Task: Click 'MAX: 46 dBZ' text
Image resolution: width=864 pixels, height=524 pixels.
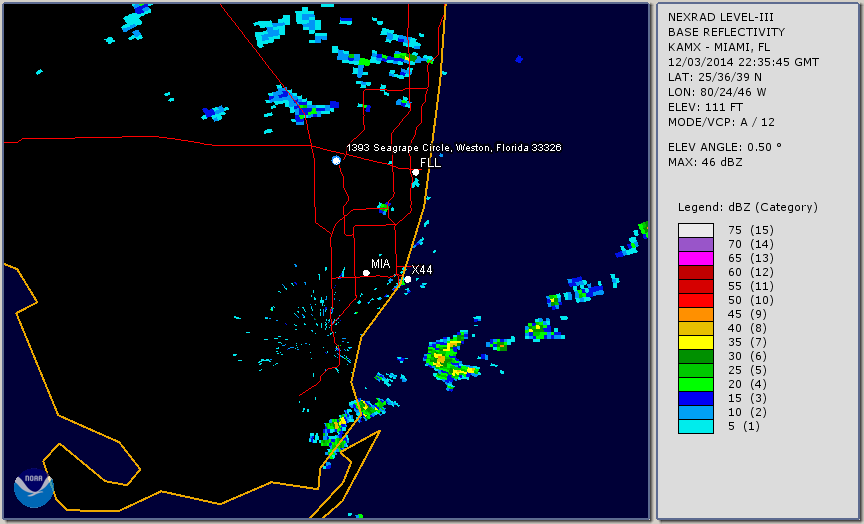Action: click(705, 162)
